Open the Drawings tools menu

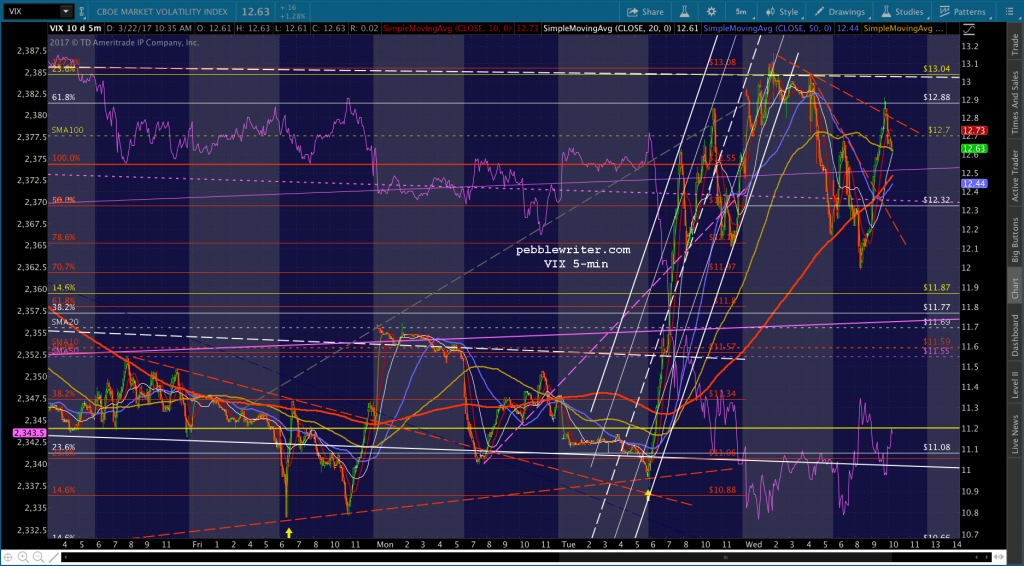(838, 11)
